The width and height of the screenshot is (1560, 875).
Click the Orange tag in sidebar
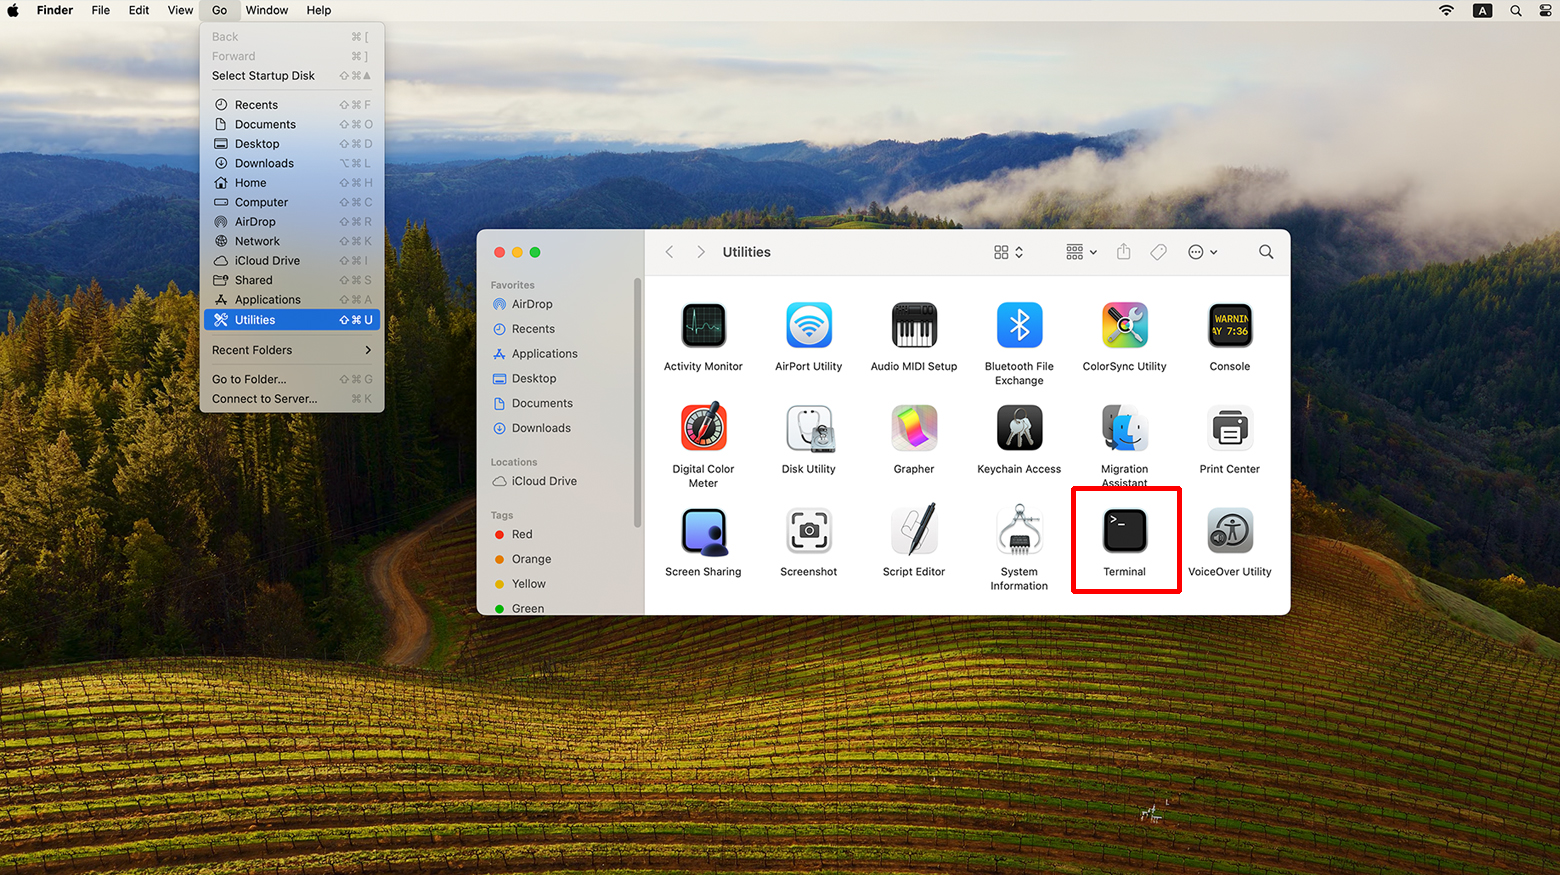click(531, 559)
